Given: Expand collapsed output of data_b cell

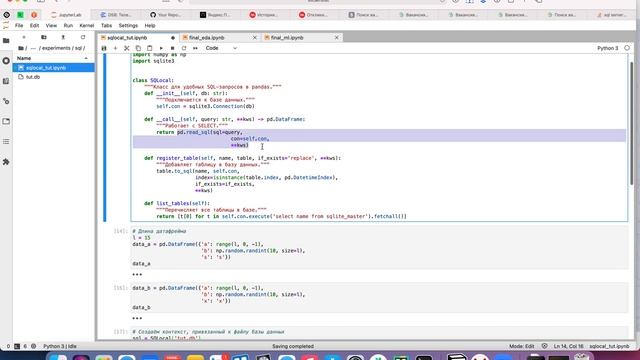Looking at the screenshot, I should click(x=137, y=318).
